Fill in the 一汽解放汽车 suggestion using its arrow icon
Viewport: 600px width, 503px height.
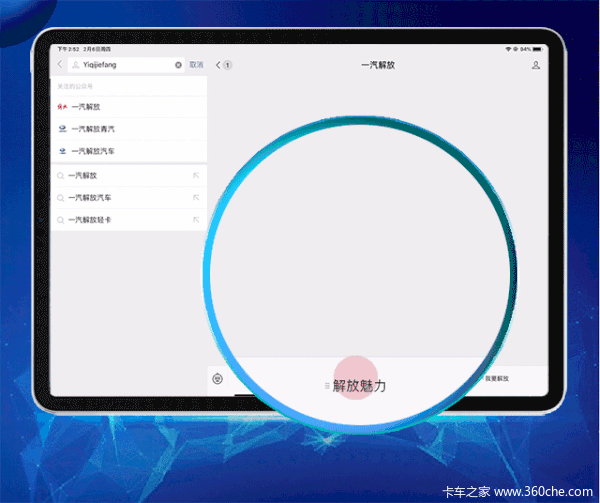[x=196, y=198]
